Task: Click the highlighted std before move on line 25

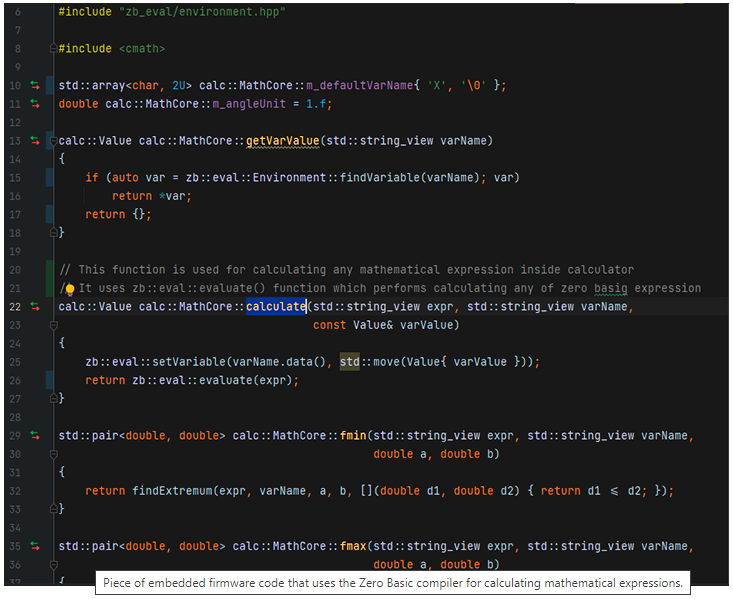Action: pyautogui.click(x=350, y=362)
